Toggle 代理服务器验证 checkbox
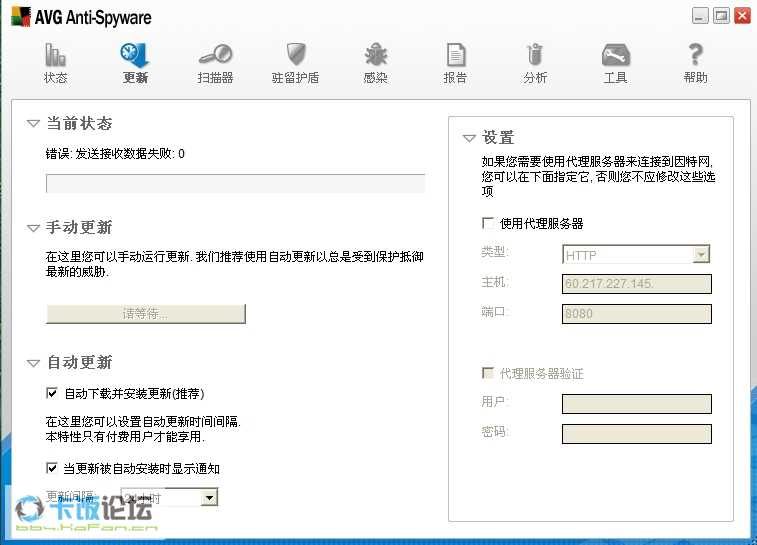This screenshot has height=545, width=757. tap(488, 373)
